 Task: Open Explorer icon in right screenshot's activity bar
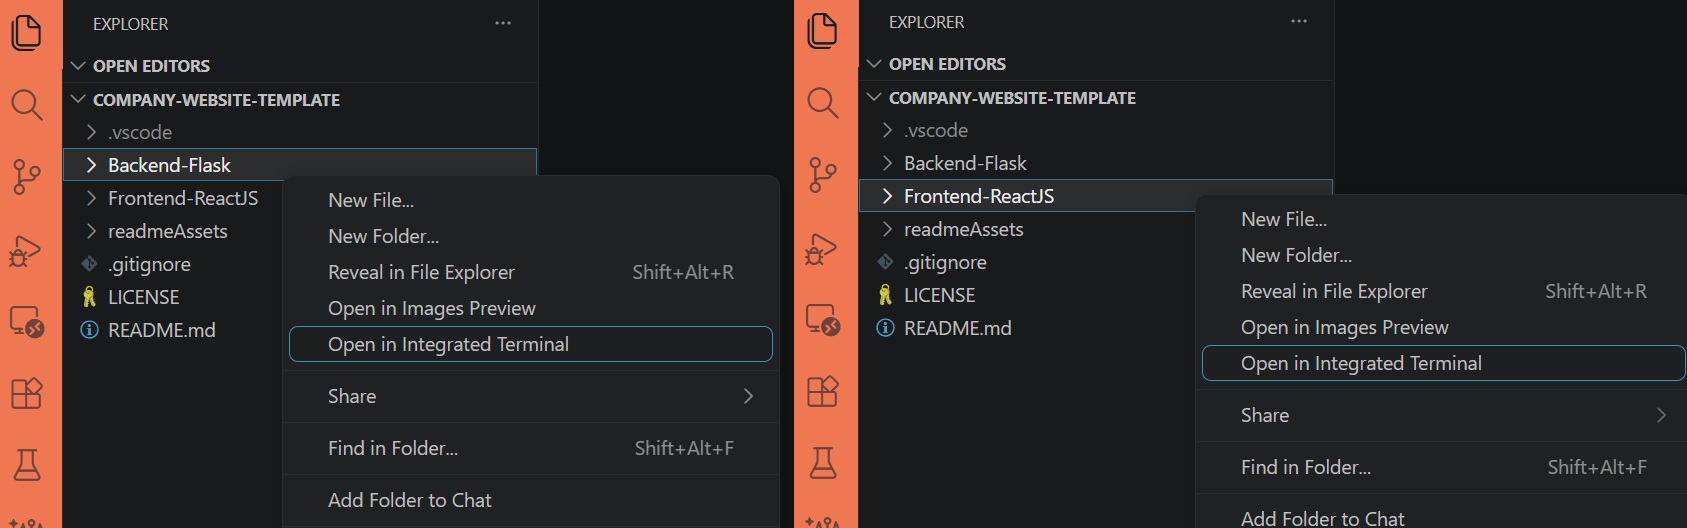tap(823, 30)
